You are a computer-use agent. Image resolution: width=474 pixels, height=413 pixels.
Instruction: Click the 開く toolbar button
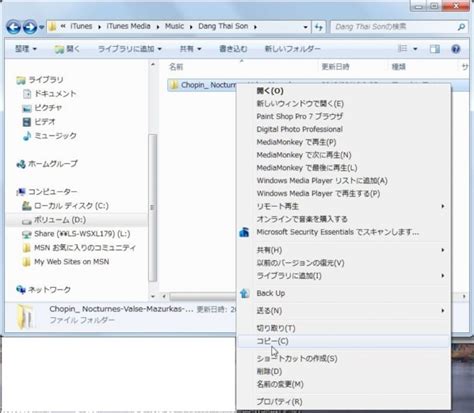[x=67, y=49]
